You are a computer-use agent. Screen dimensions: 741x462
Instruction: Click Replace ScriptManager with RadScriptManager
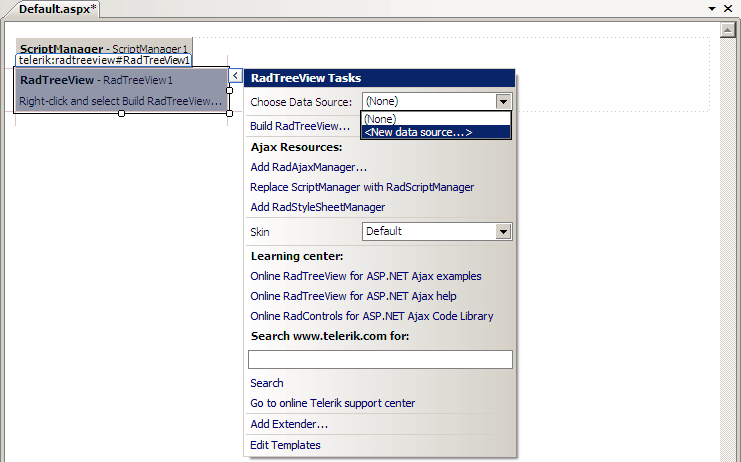tap(362, 187)
